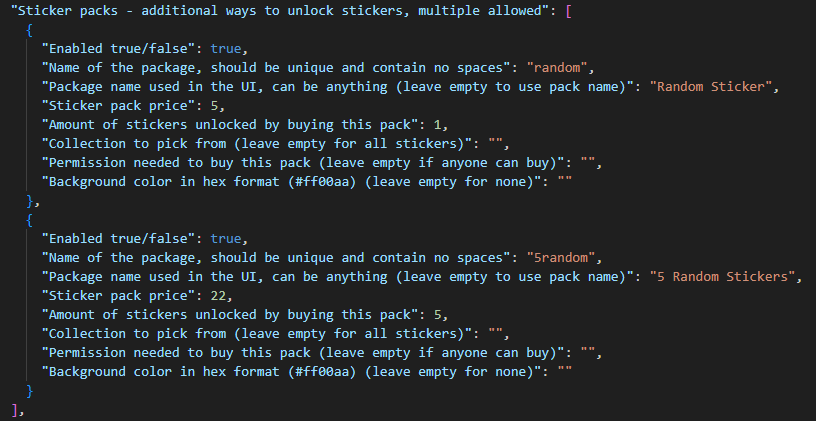This screenshot has width=816, height=421.
Task: Click the first pack's empty collection string
Action: 495,144
